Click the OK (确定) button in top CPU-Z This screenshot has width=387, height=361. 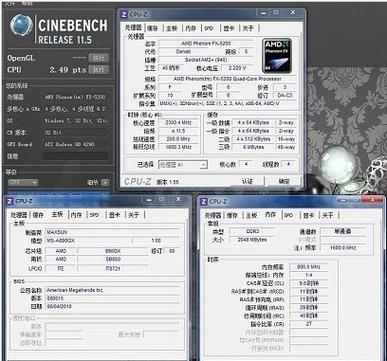[x=284, y=181]
